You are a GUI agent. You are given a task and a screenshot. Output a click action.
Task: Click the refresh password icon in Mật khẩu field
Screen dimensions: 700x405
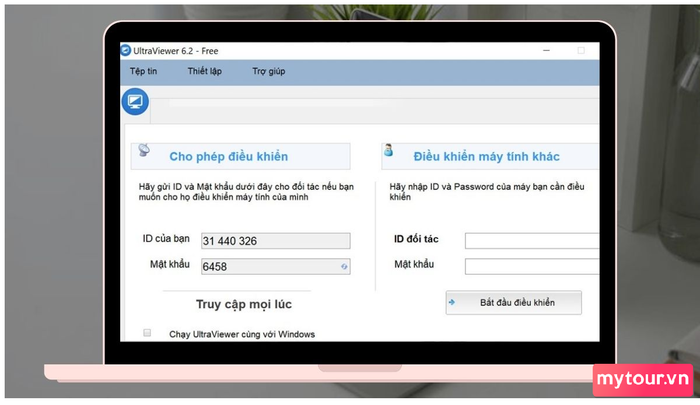(344, 267)
